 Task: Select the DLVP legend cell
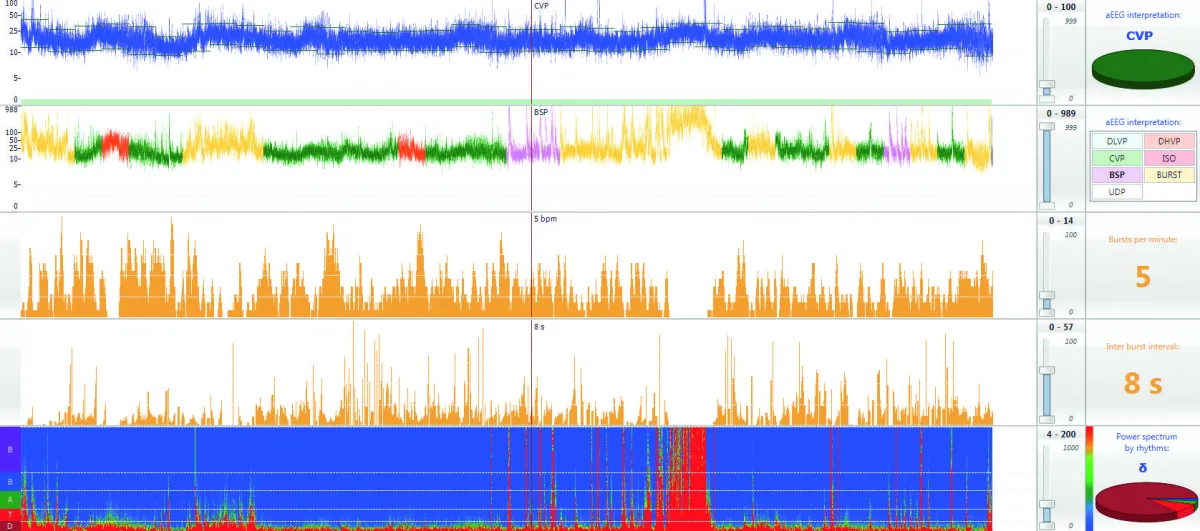(x=1117, y=141)
